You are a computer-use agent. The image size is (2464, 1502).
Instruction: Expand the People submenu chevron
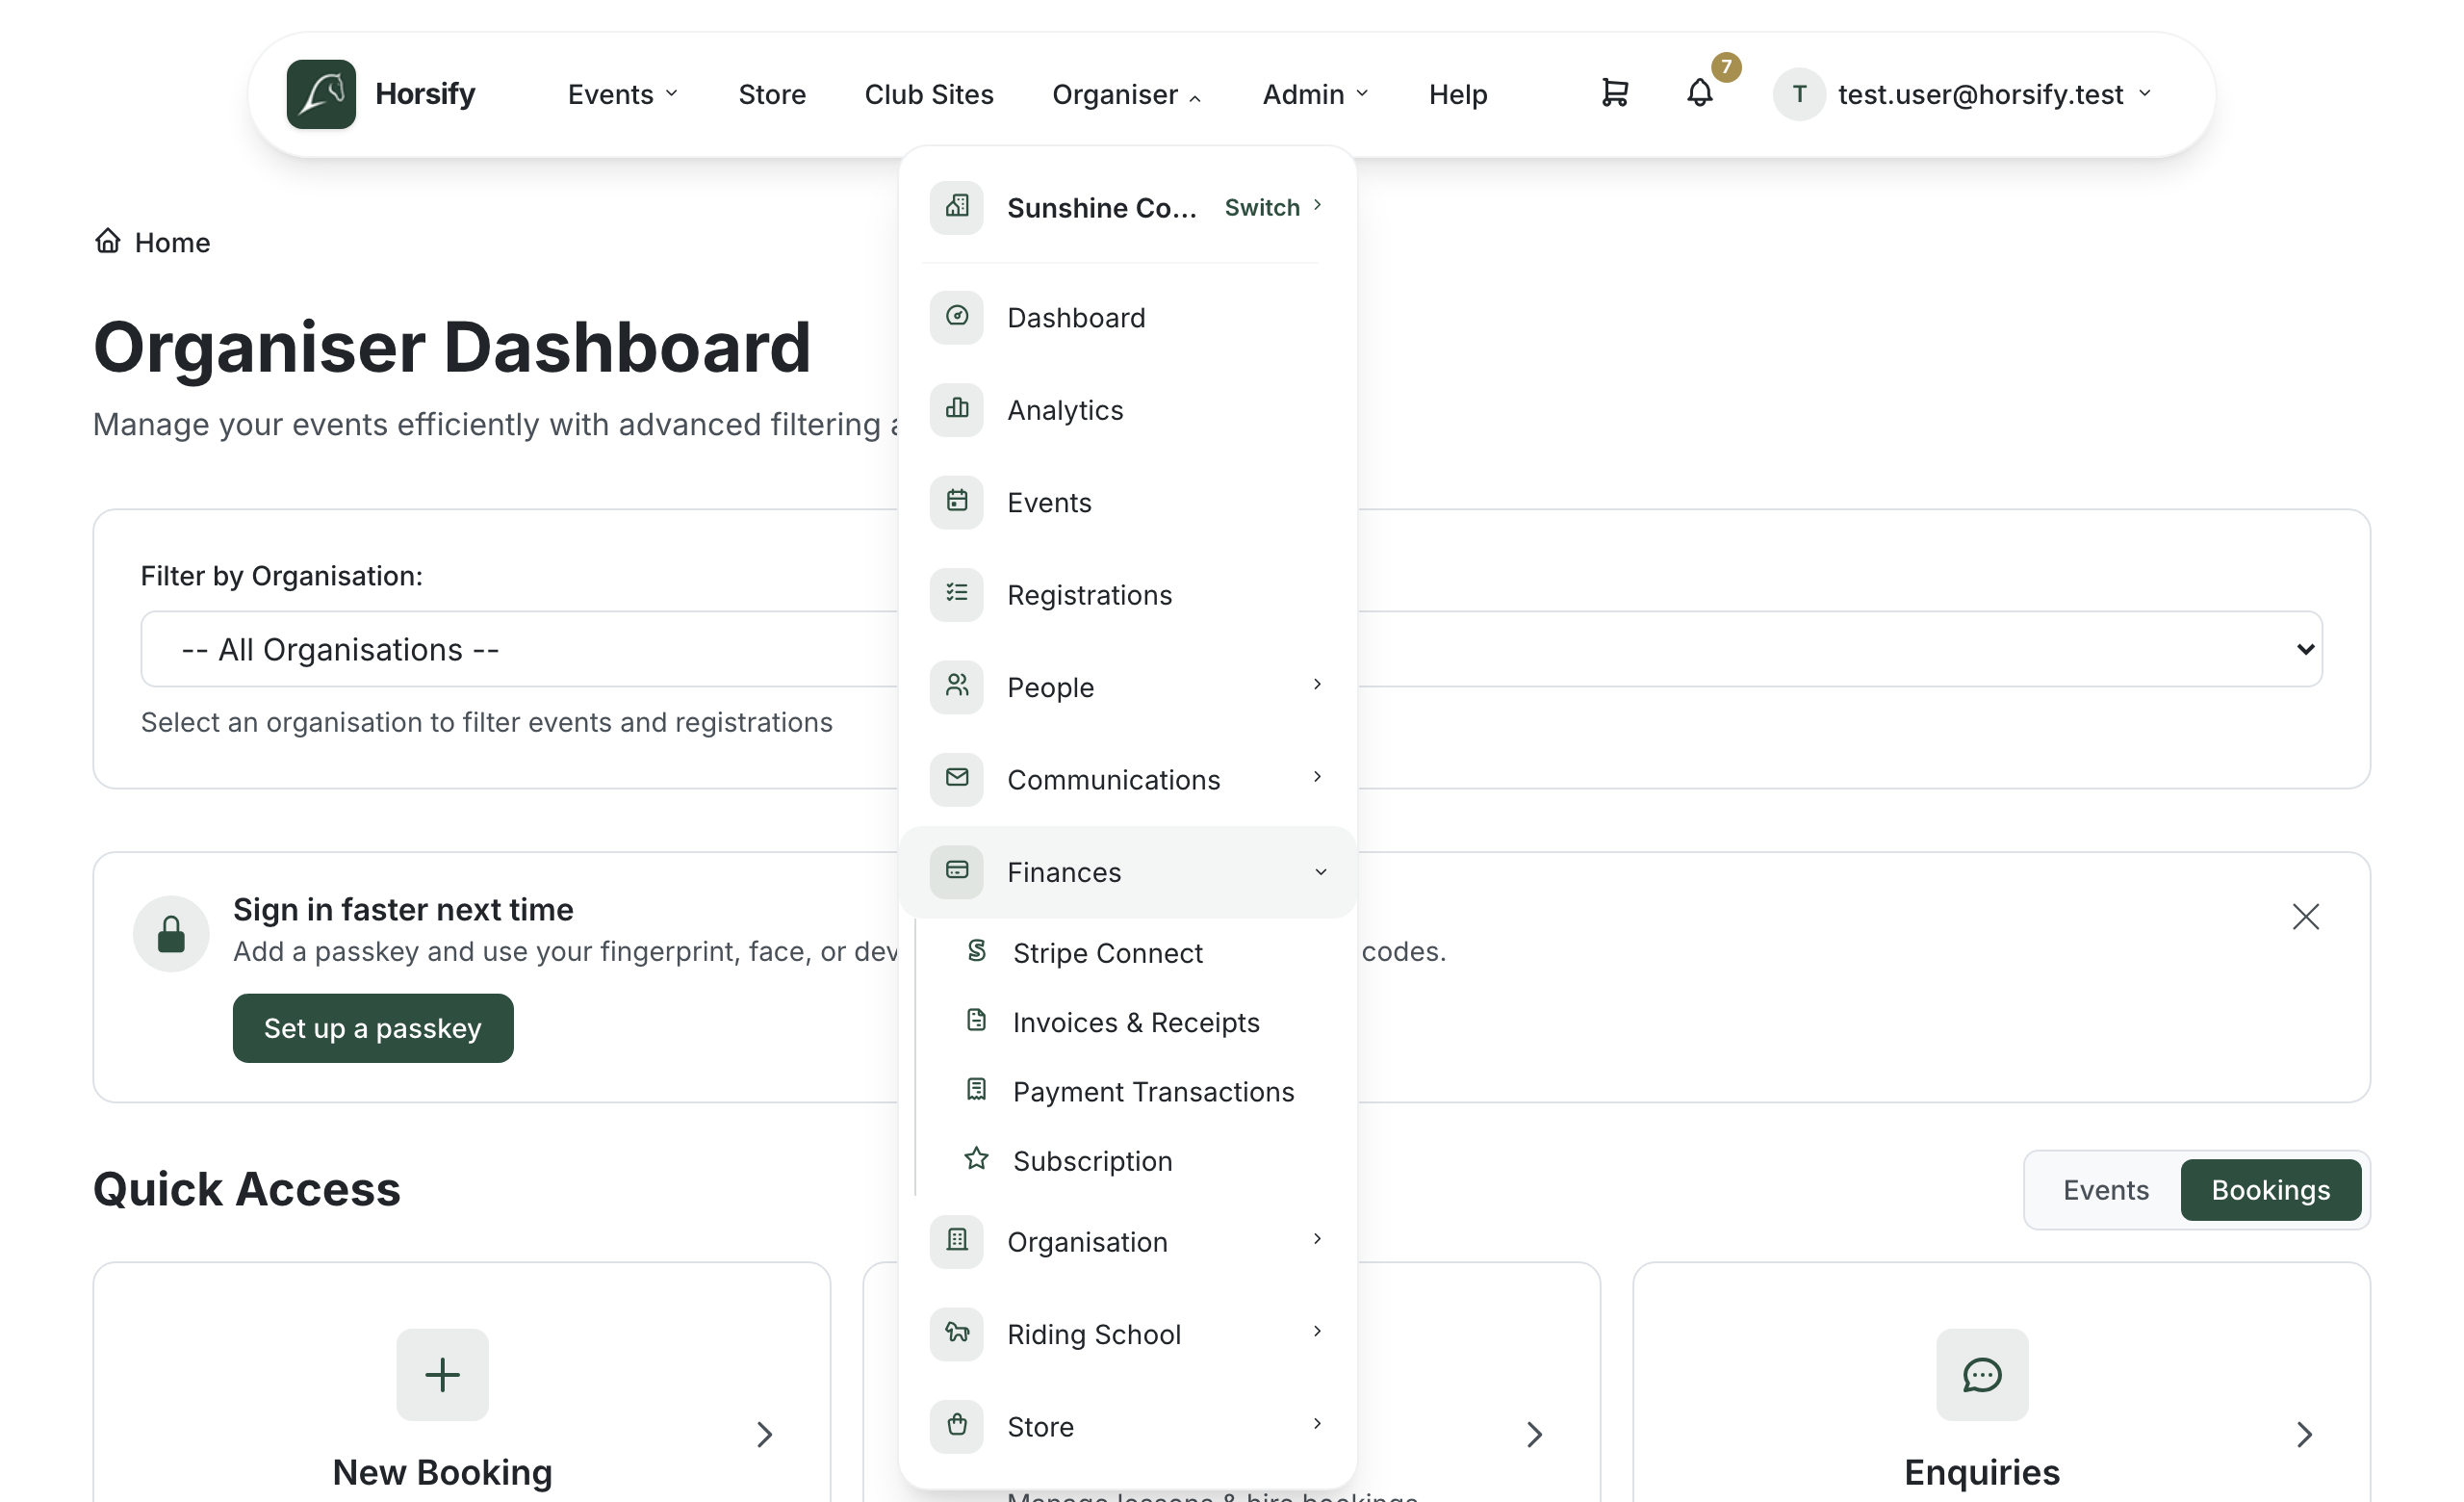[1318, 684]
